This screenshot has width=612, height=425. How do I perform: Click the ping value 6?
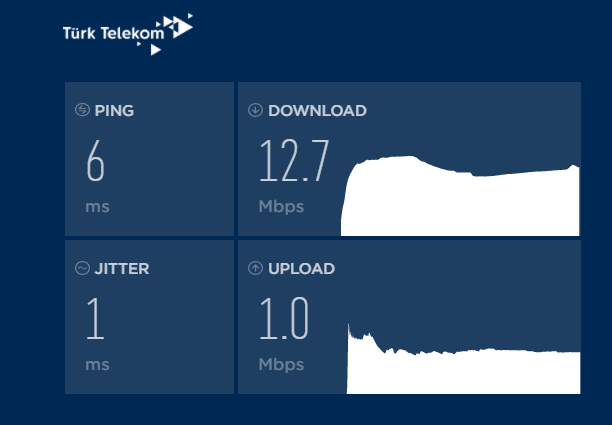(x=96, y=160)
